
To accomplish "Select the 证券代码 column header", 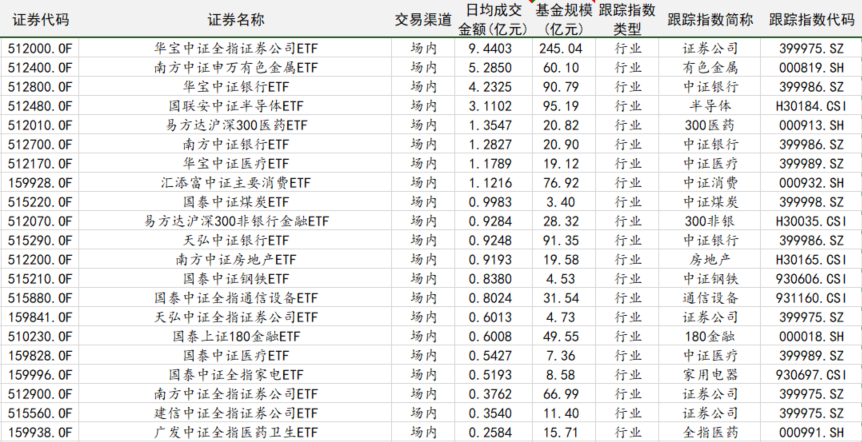I will (41, 20).
